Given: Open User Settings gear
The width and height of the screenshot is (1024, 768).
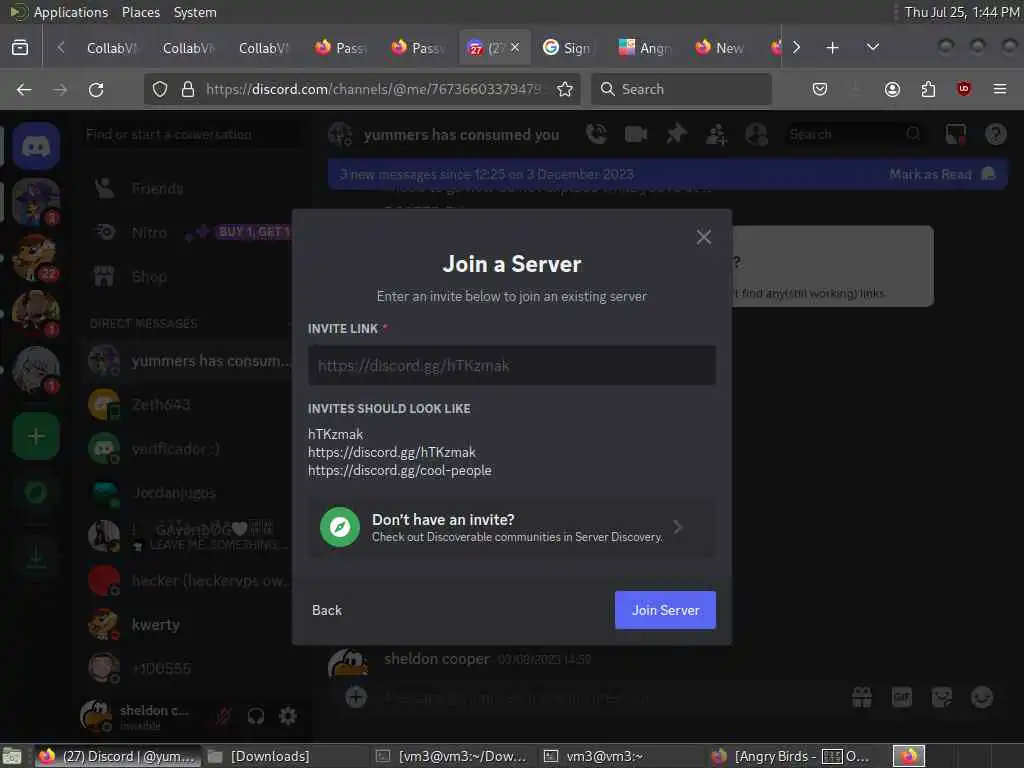Looking at the screenshot, I should click(287, 716).
